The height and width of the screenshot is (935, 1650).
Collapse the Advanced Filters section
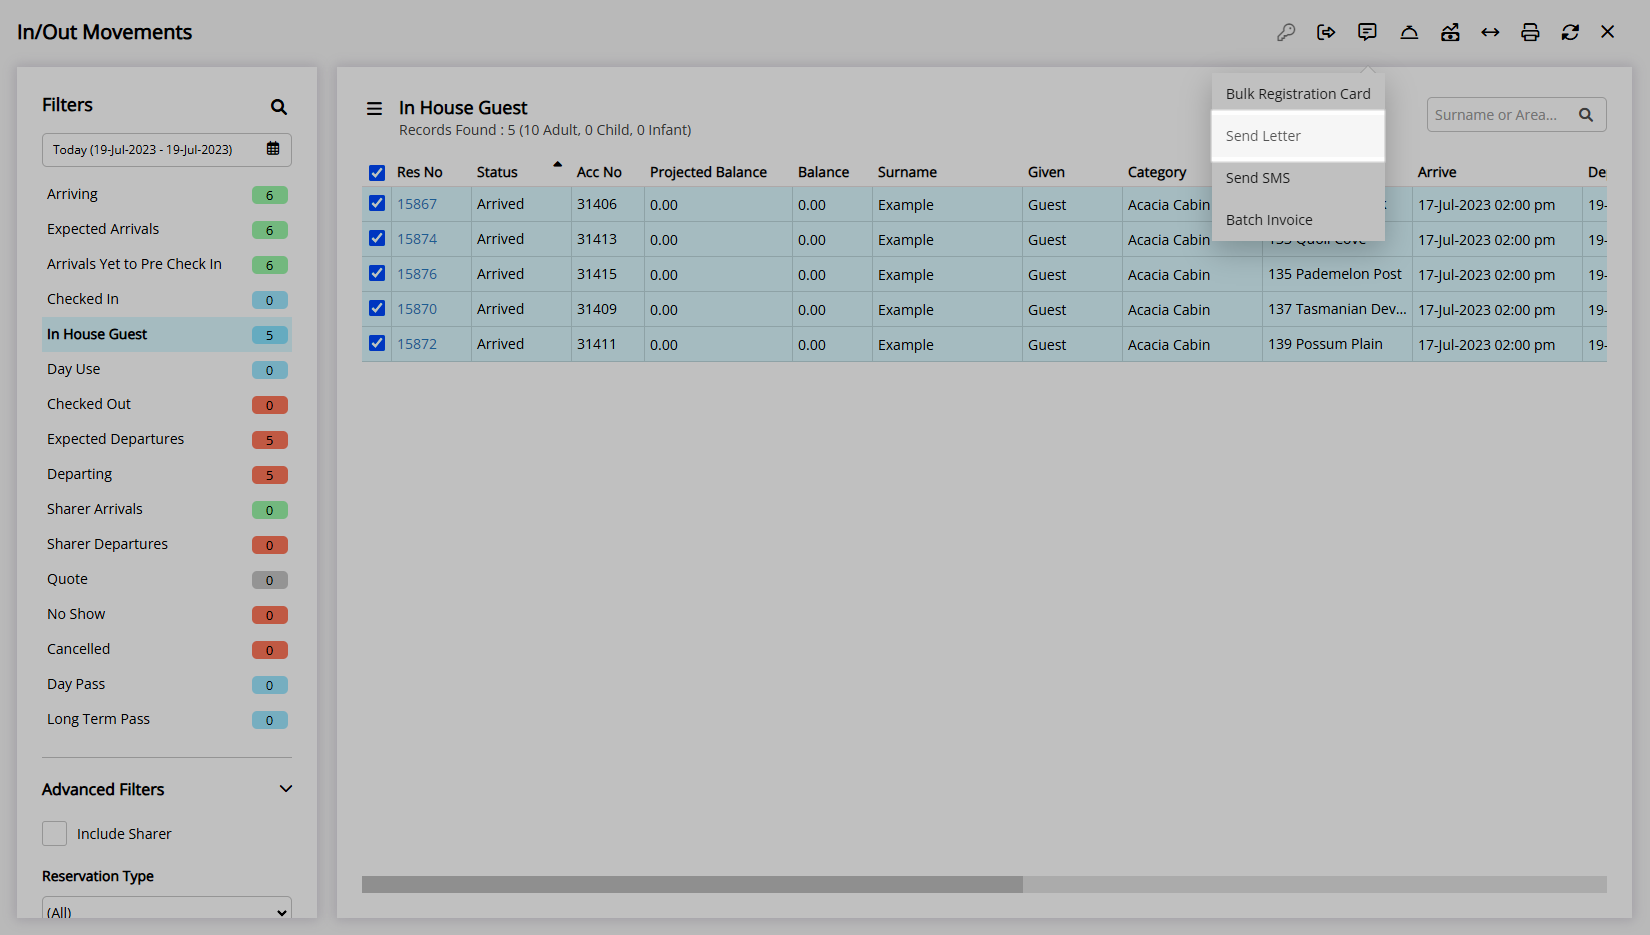(x=286, y=789)
